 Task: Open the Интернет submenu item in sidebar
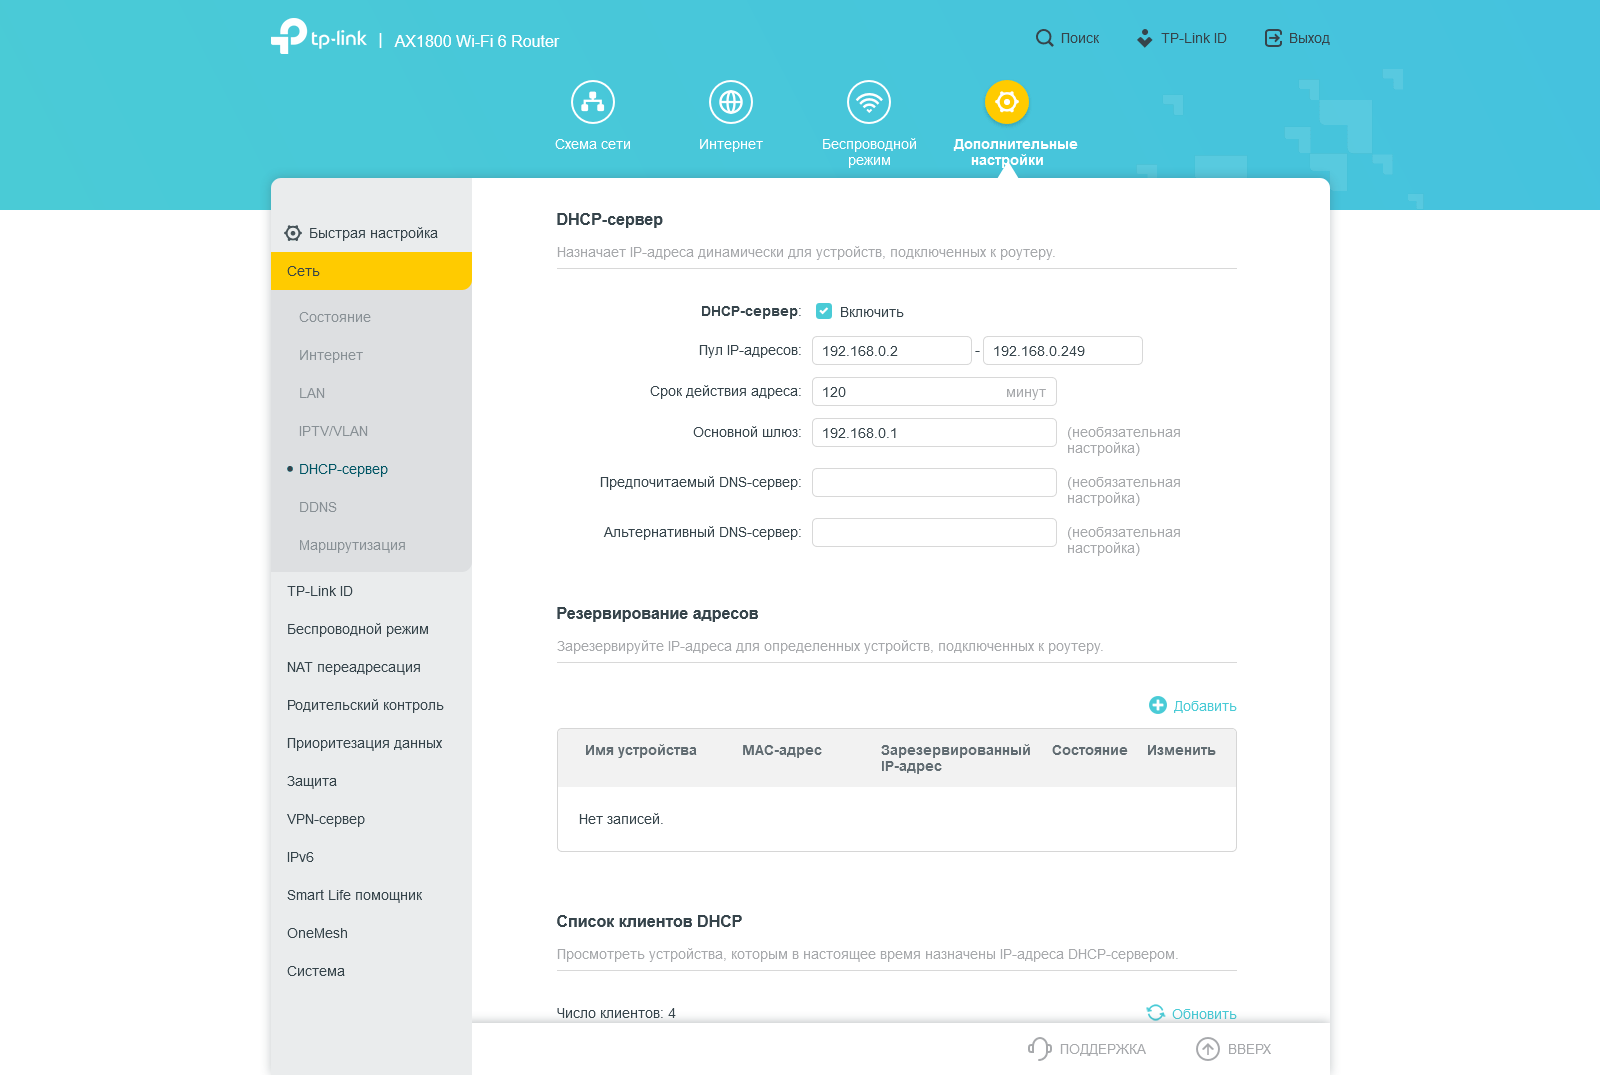pyautogui.click(x=331, y=355)
